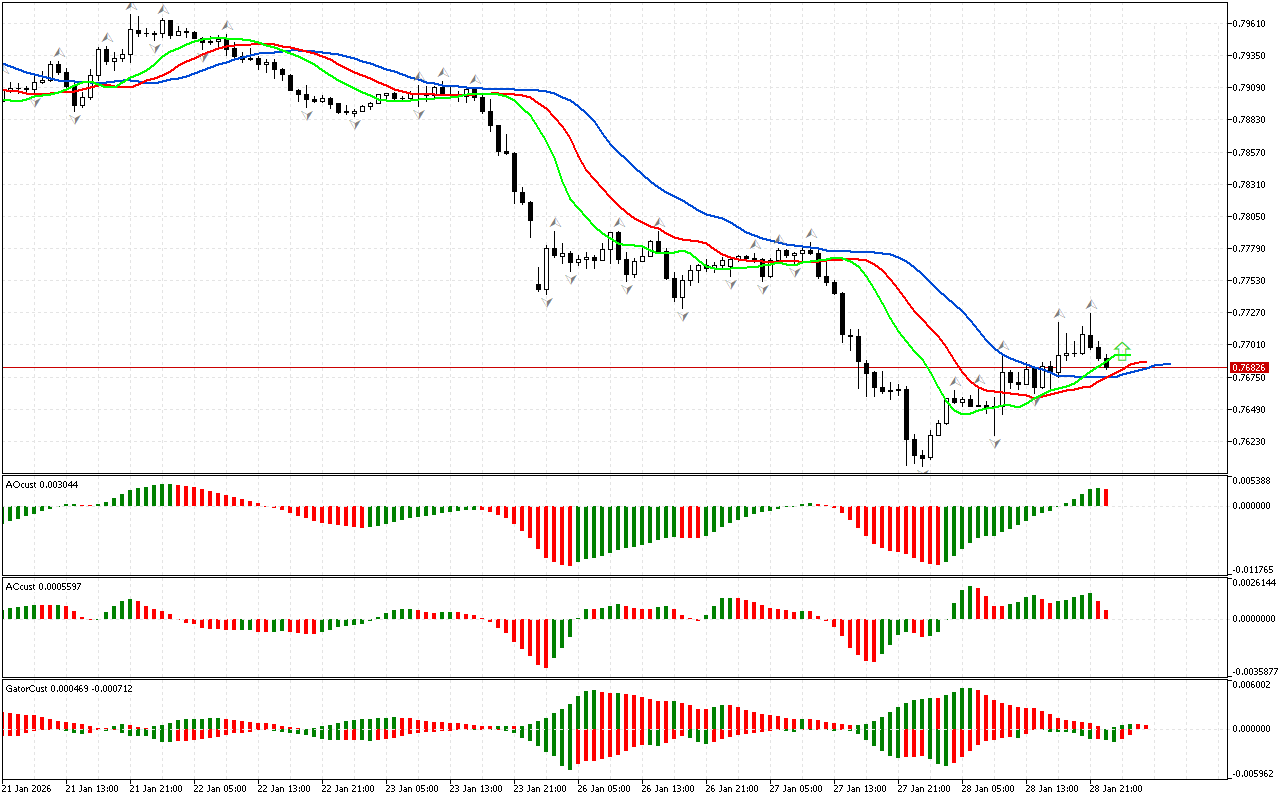Click the horizontal current price line
This screenshot has width=1280, height=800.
(x=600, y=367)
